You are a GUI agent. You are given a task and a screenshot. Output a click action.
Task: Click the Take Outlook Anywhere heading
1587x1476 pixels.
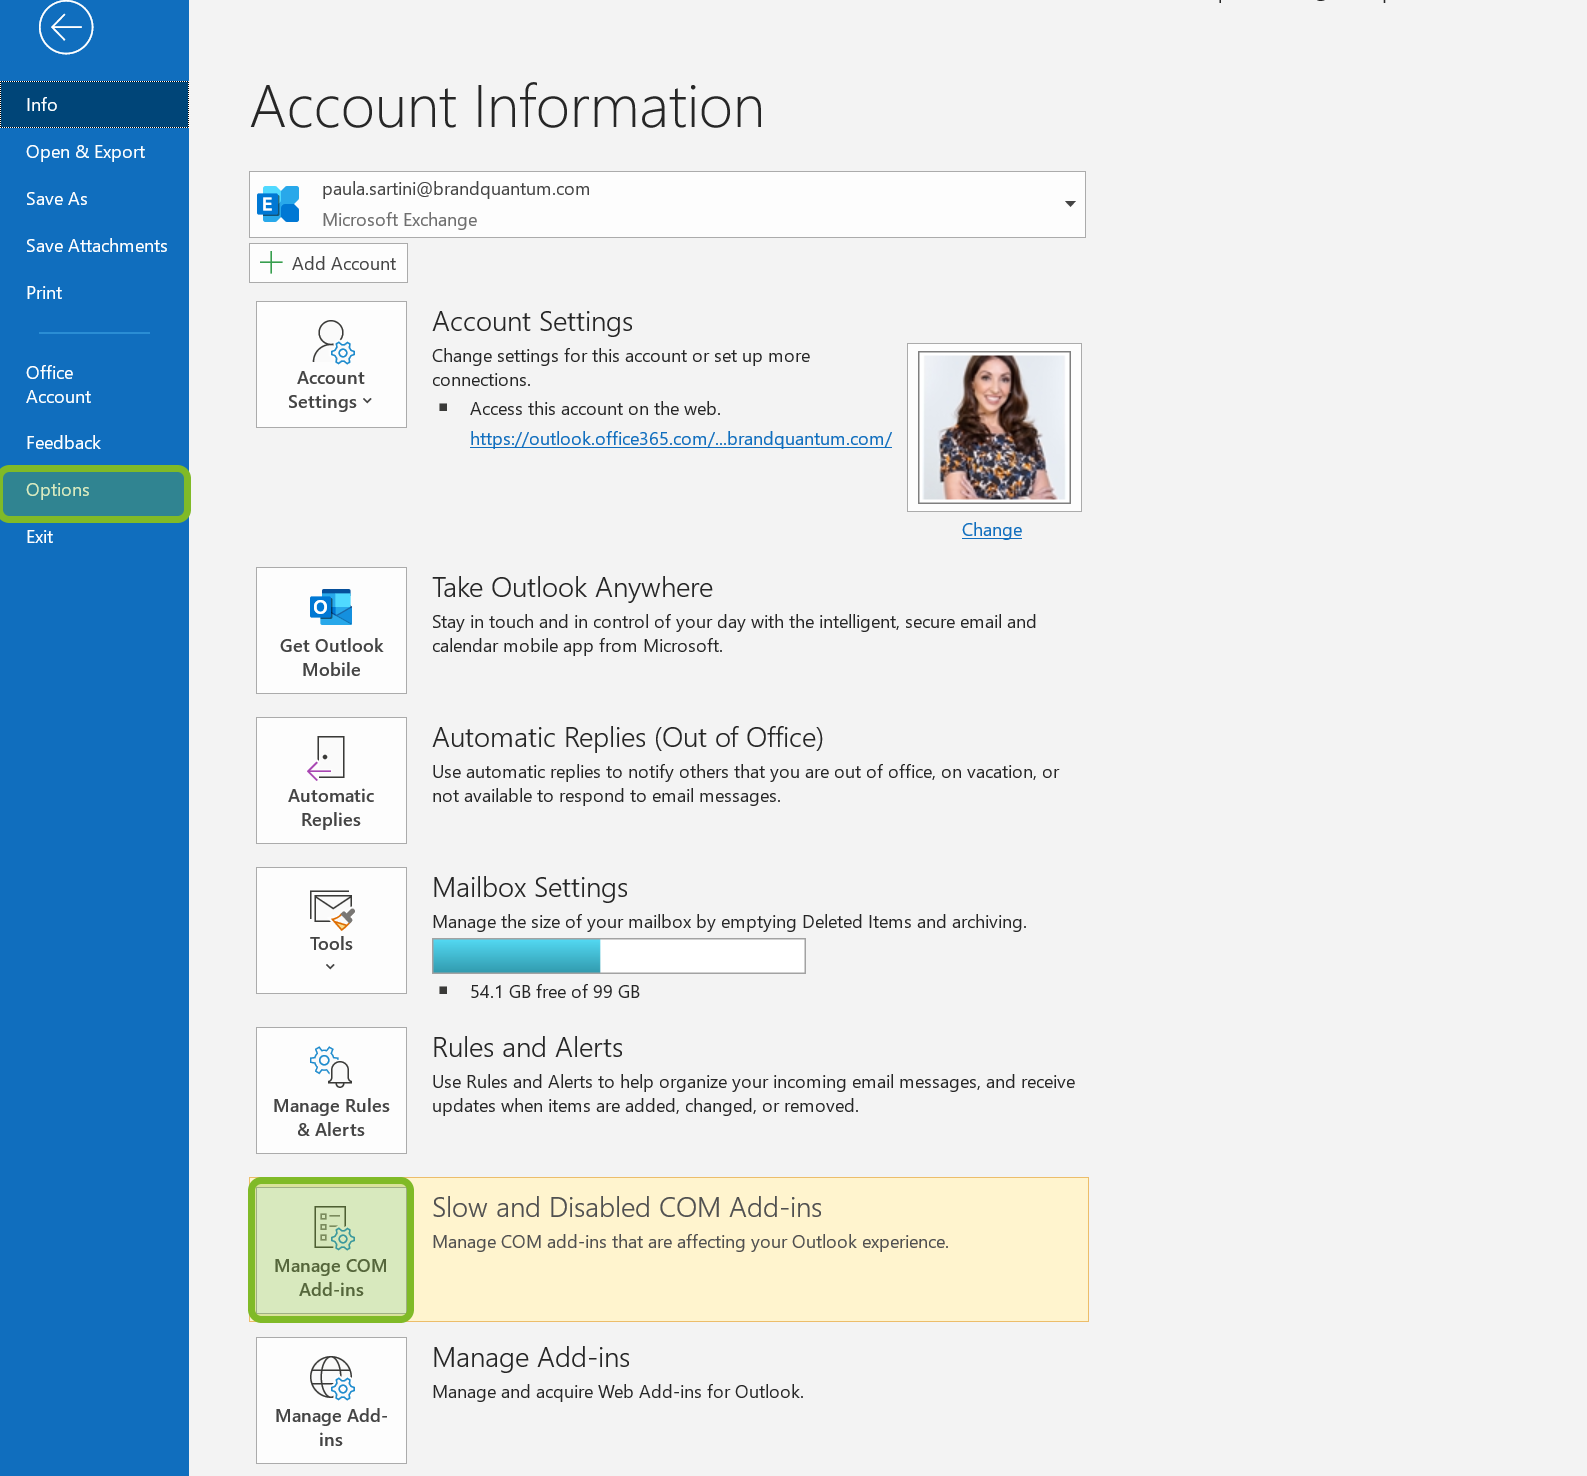(572, 588)
